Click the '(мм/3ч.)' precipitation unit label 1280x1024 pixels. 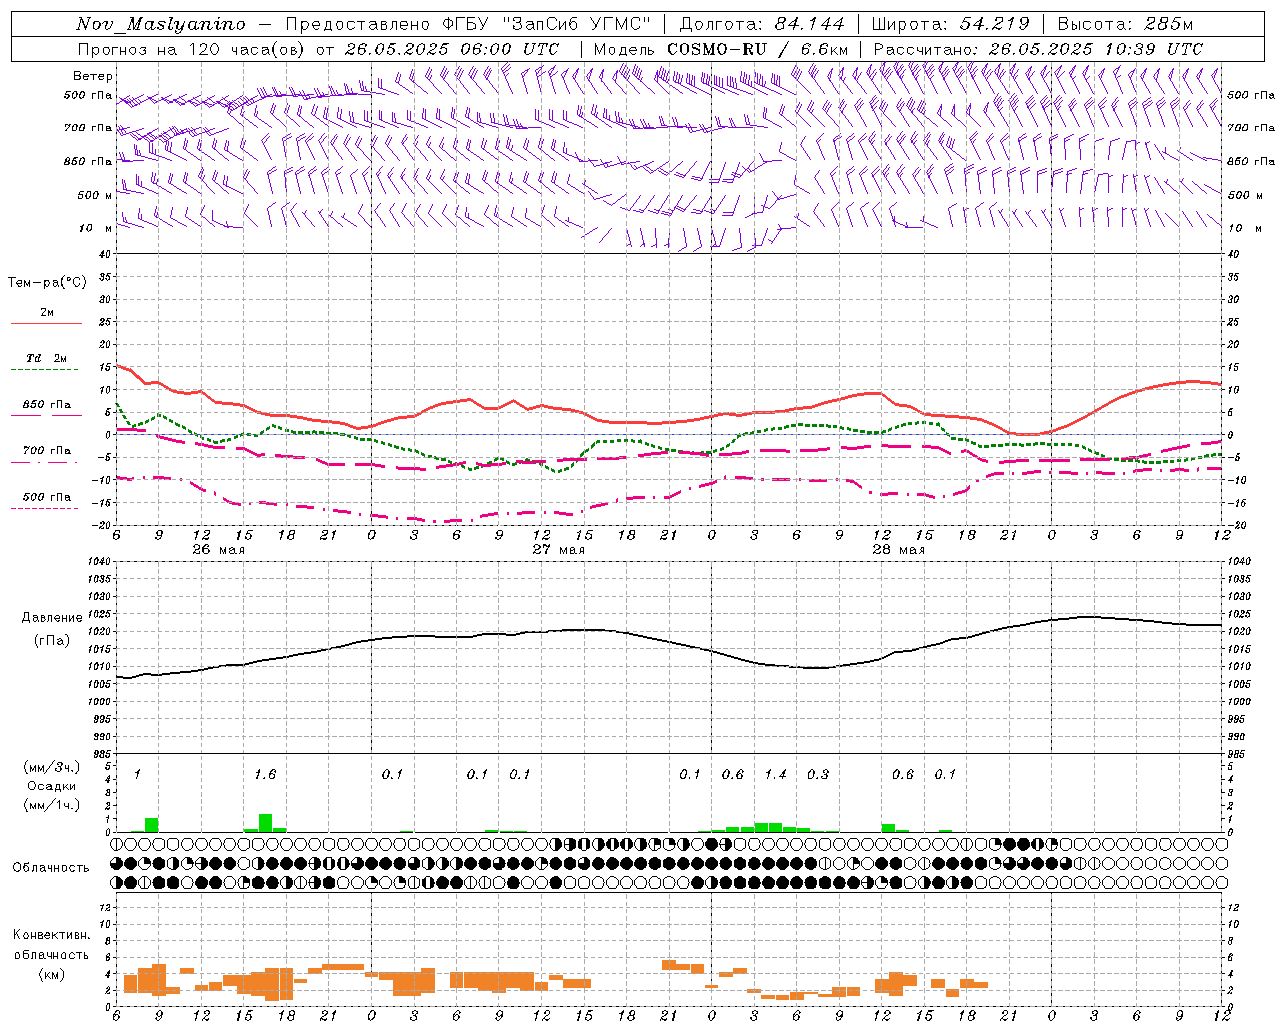[52, 767]
